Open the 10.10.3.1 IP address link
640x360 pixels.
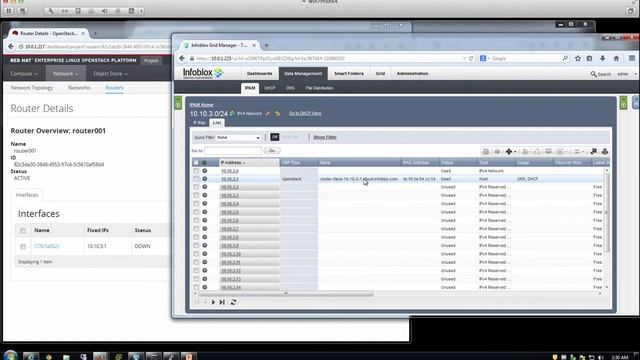point(230,179)
